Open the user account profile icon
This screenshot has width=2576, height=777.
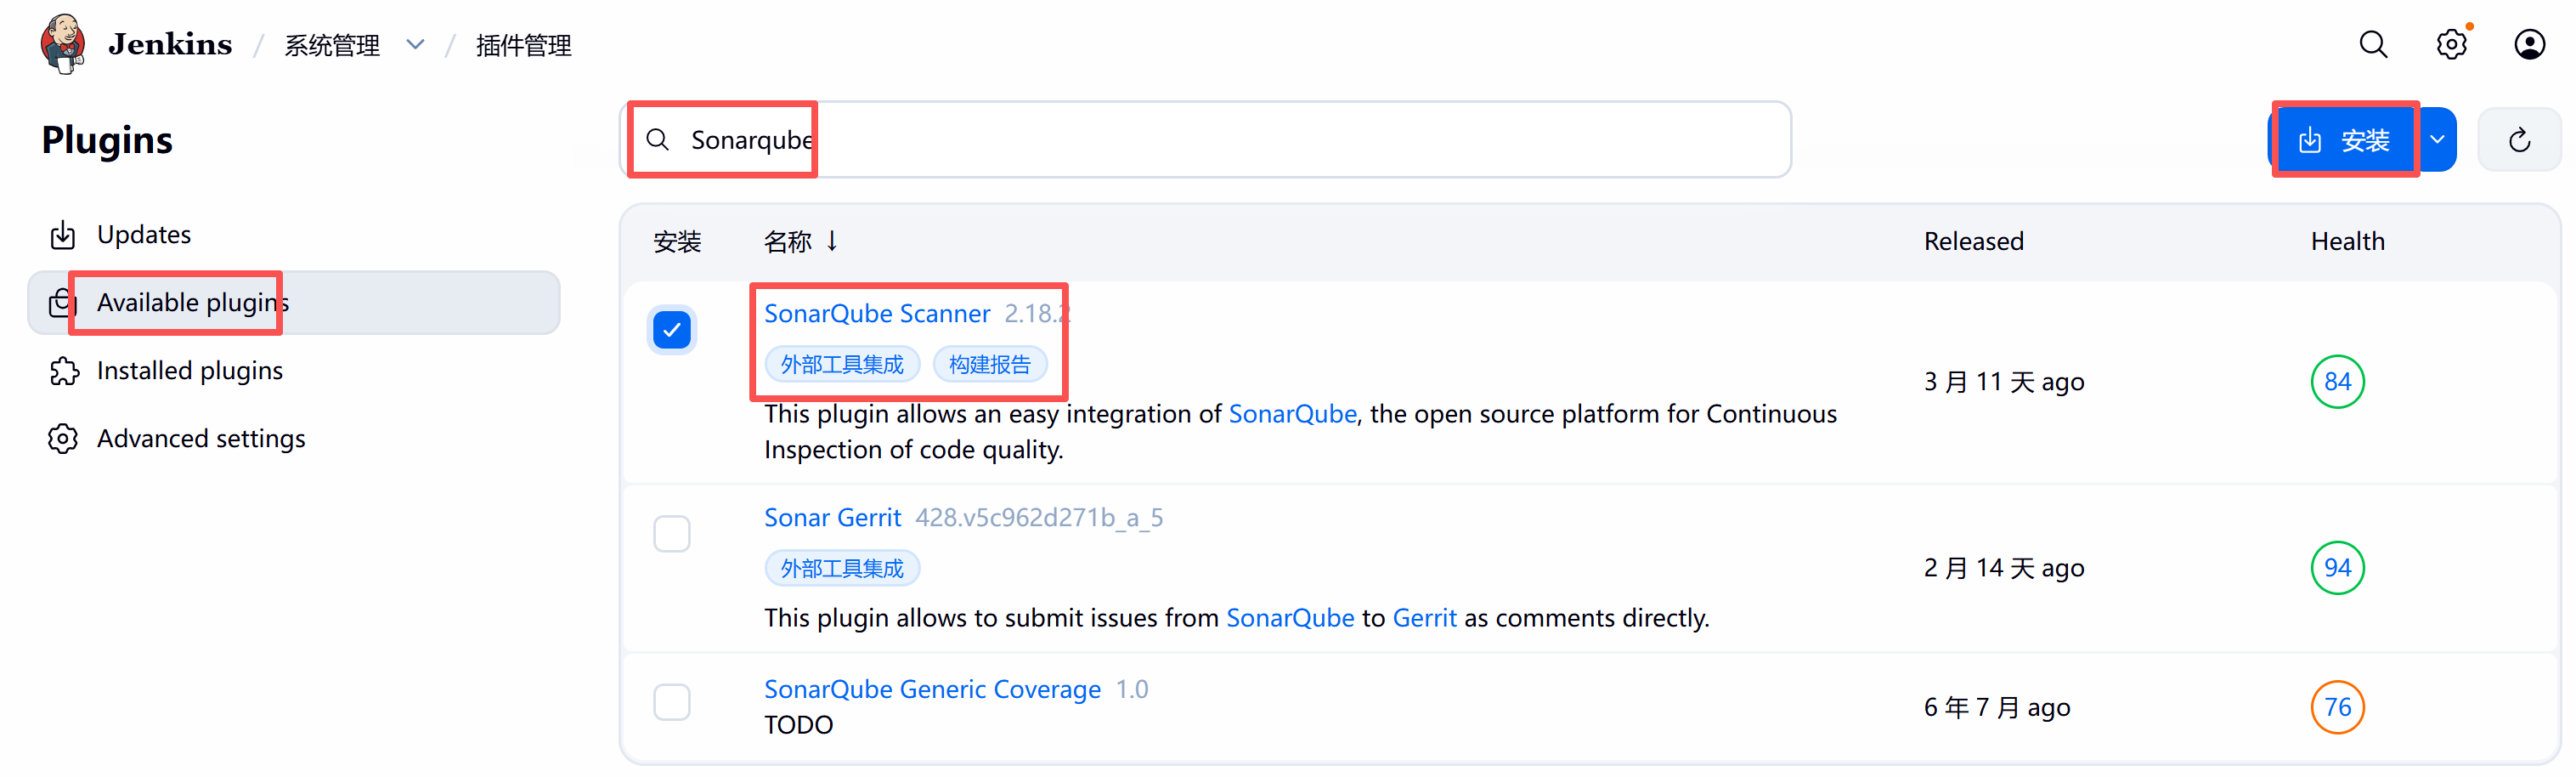pyautogui.click(x=2529, y=44)
